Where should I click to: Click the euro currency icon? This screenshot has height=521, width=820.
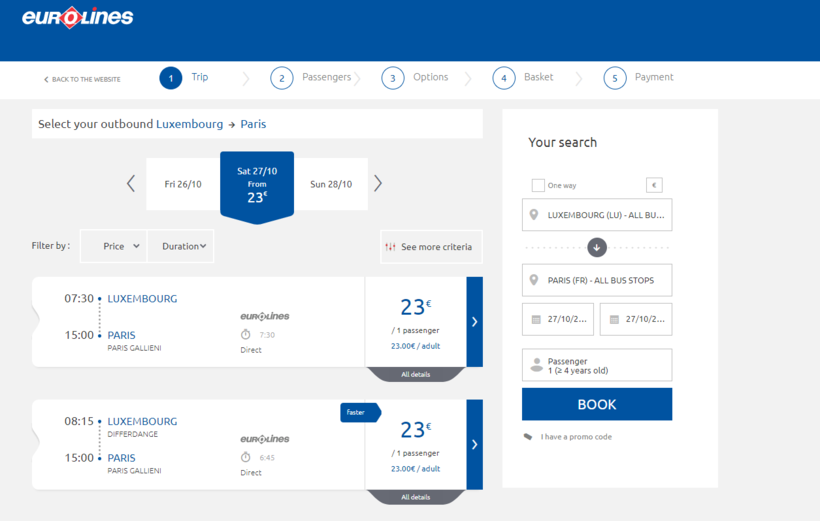tap(654, 185)
